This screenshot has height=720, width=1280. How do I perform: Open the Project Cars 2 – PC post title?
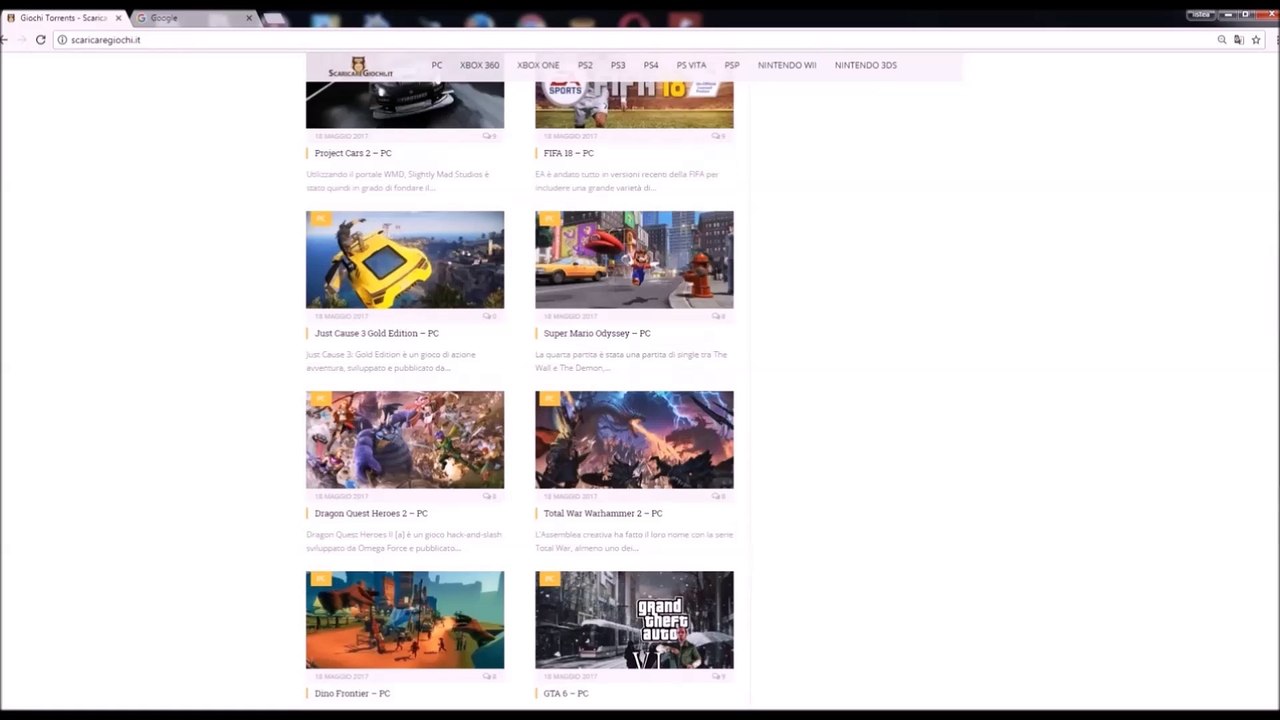[353, 153]
